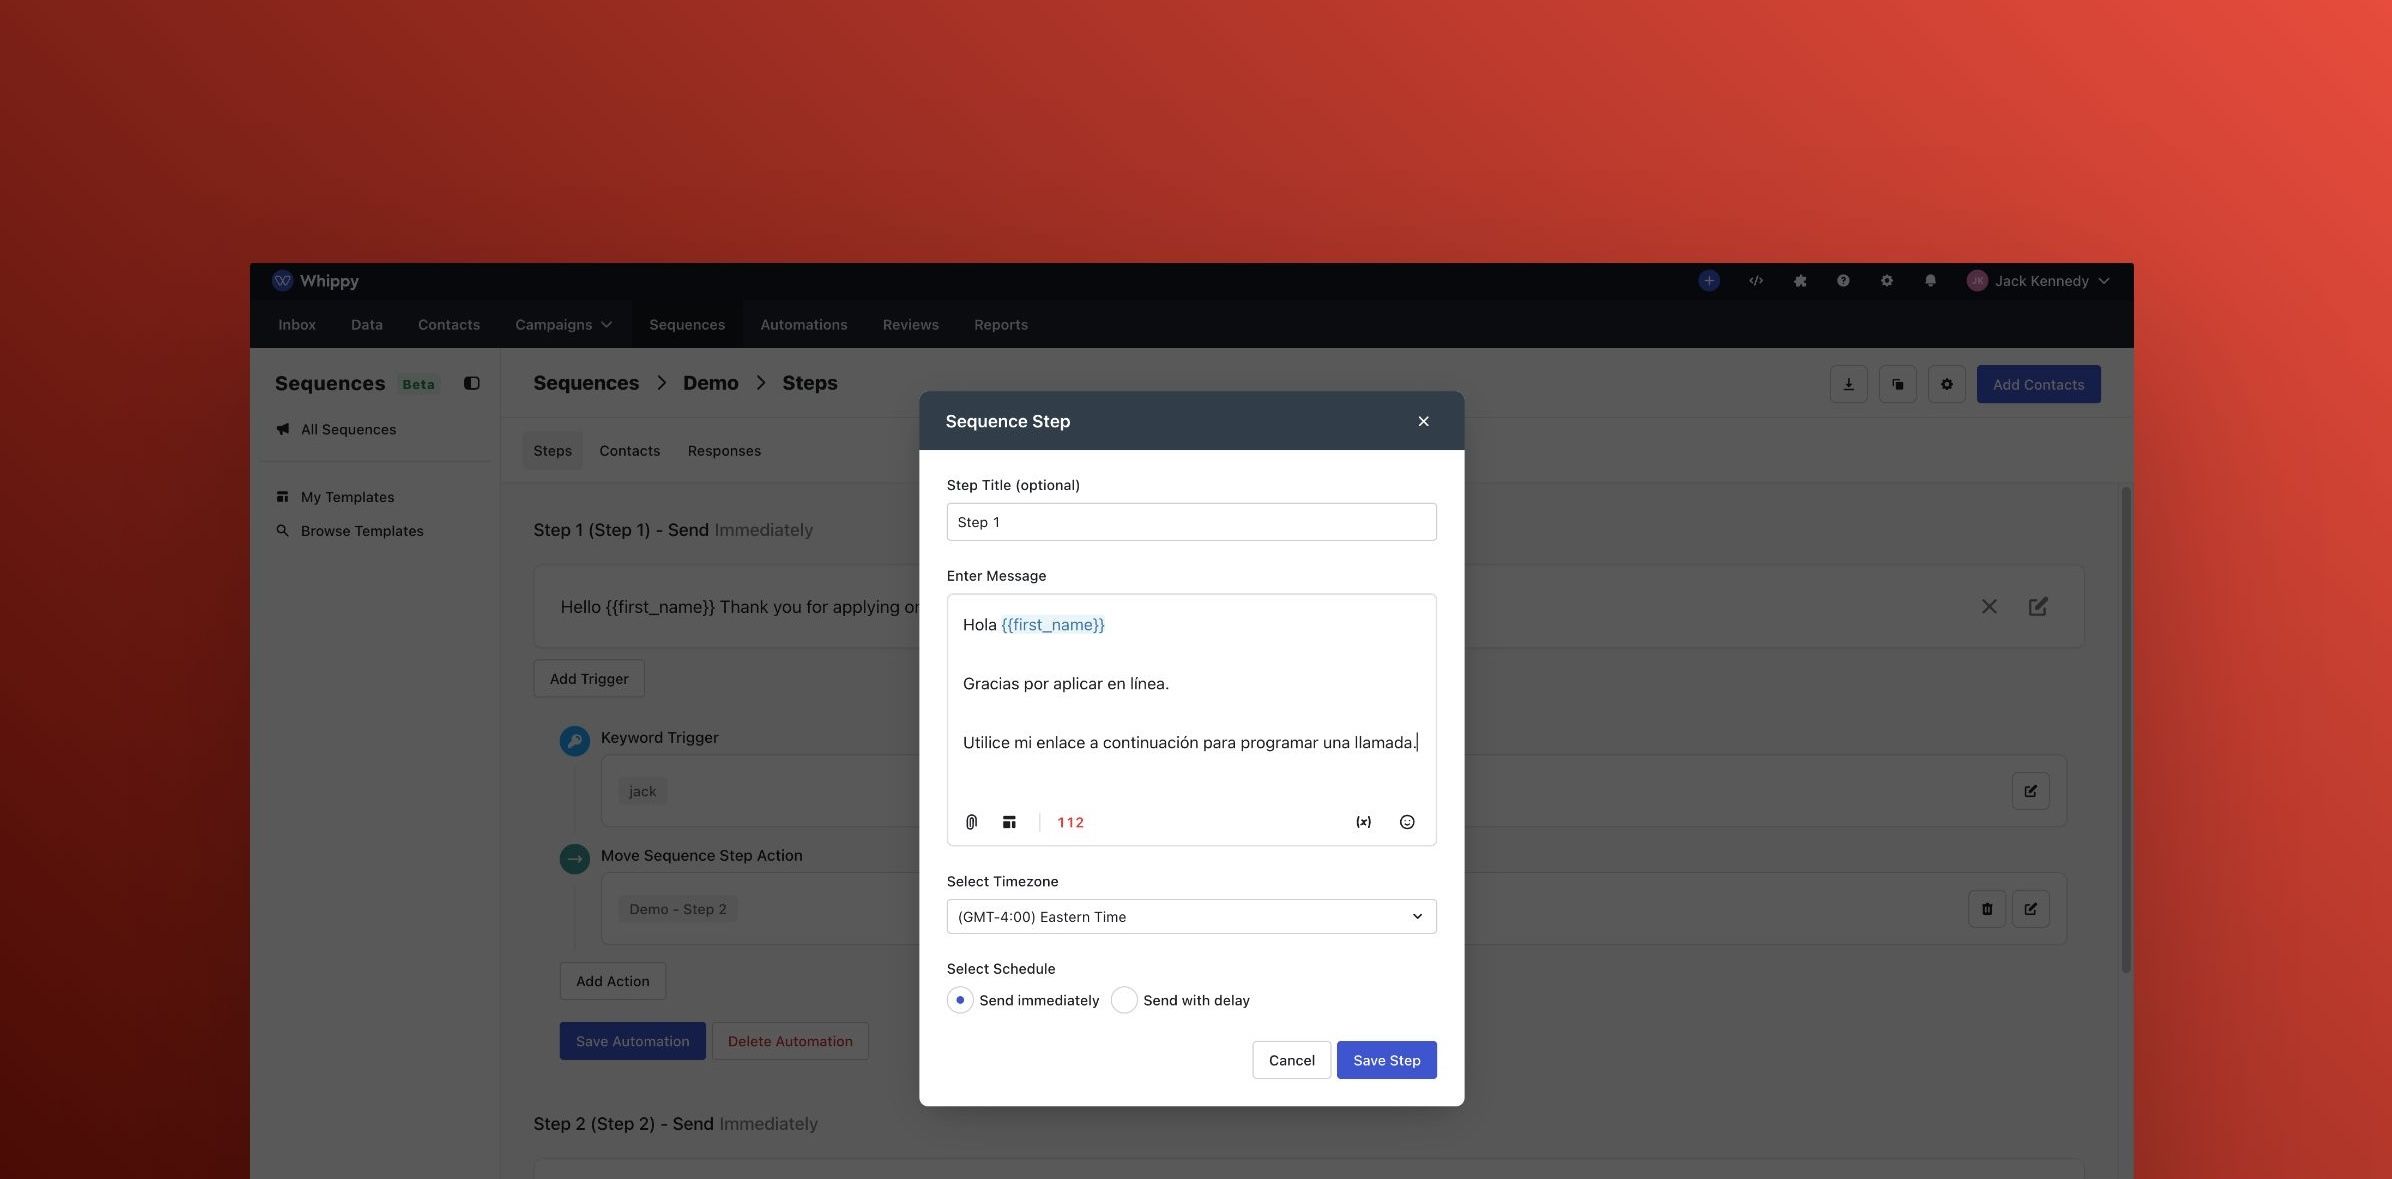Expand the Campaigns menu dropdown
This screenshot has width=2392, height=1179.
(563, 325)
